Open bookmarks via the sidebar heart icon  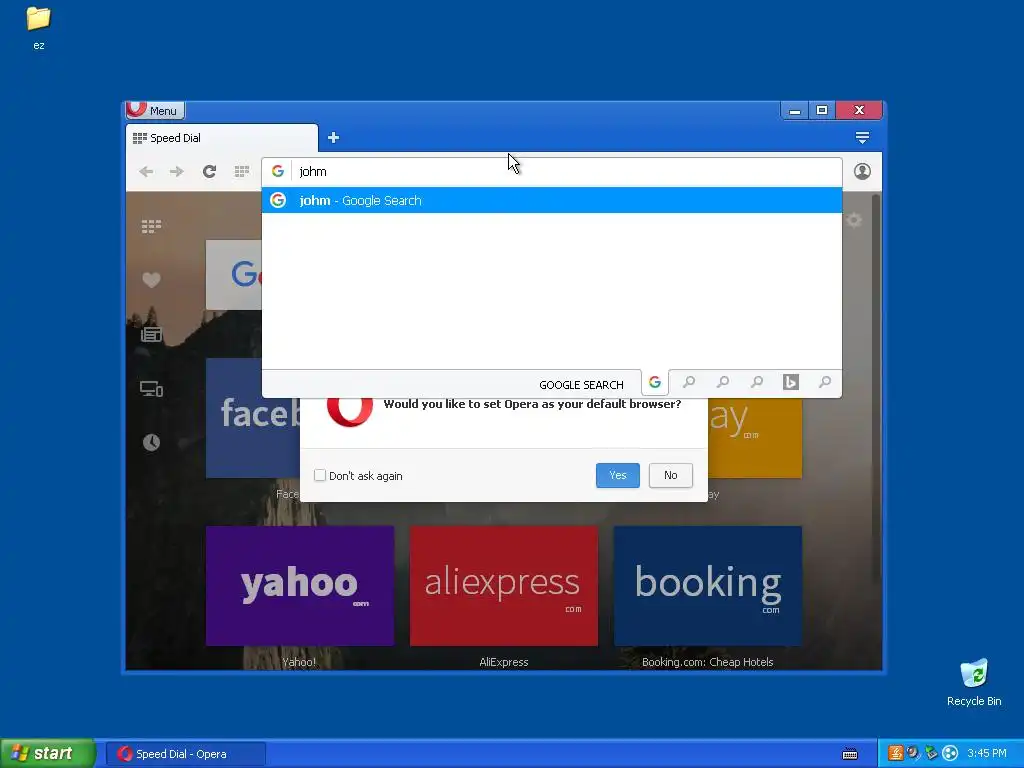pyautogui.click(x=151, y=280)
